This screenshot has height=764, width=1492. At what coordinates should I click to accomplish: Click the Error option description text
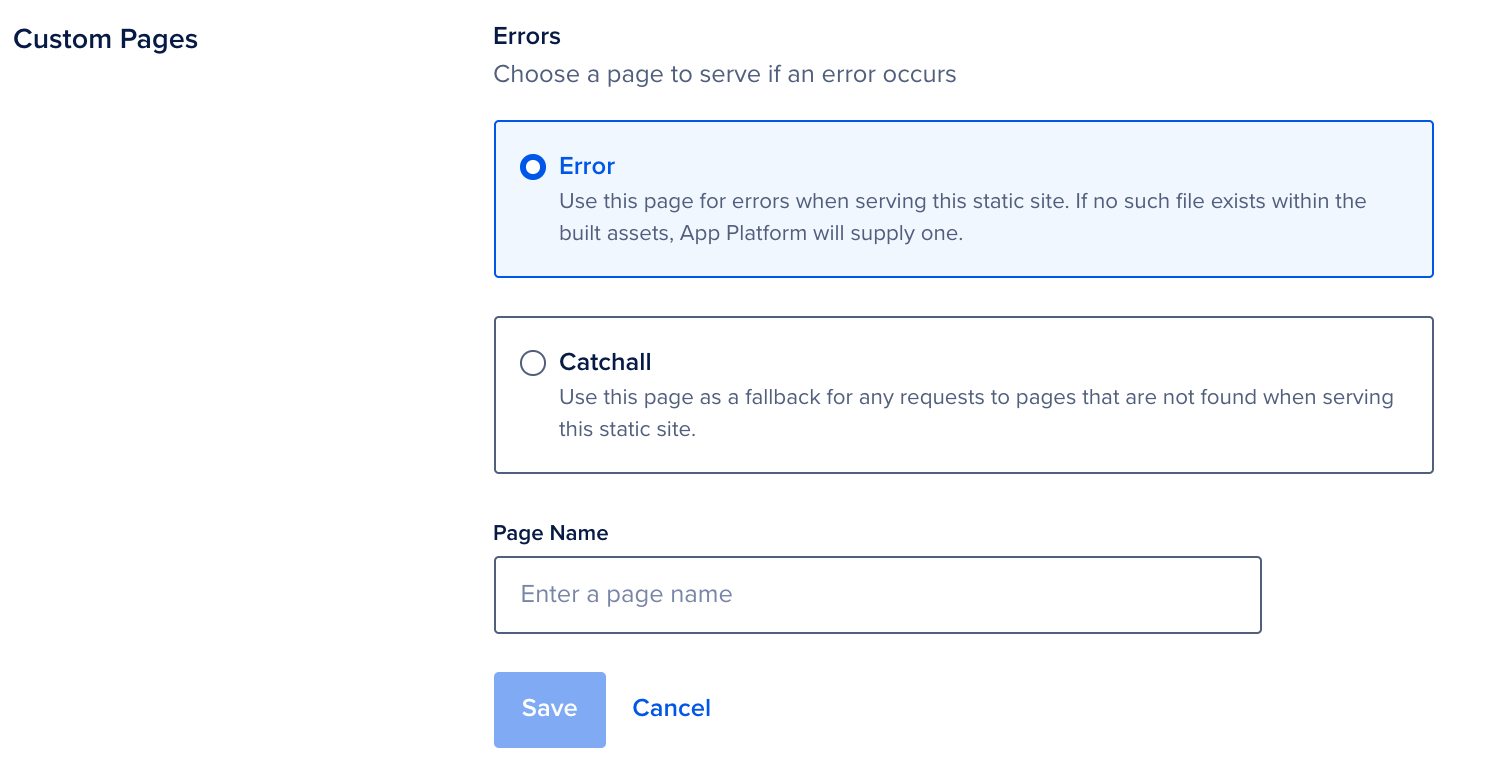click(963, 217)
